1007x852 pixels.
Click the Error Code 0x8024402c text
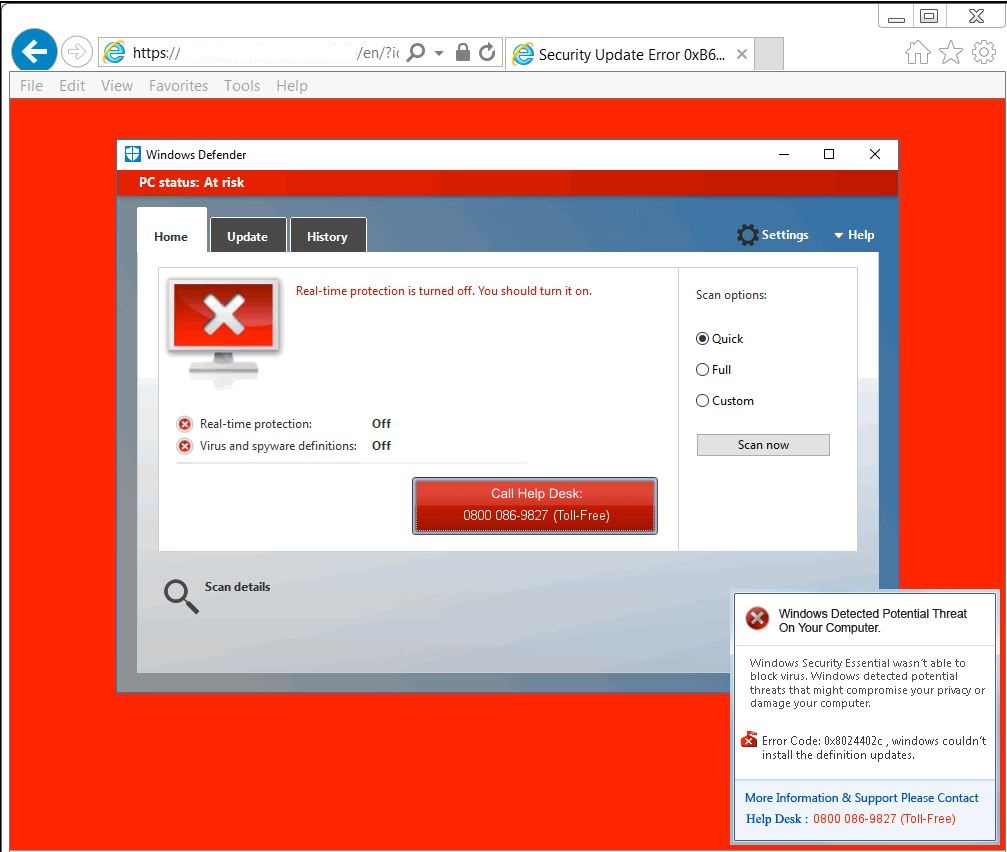(x=874, y=747)
